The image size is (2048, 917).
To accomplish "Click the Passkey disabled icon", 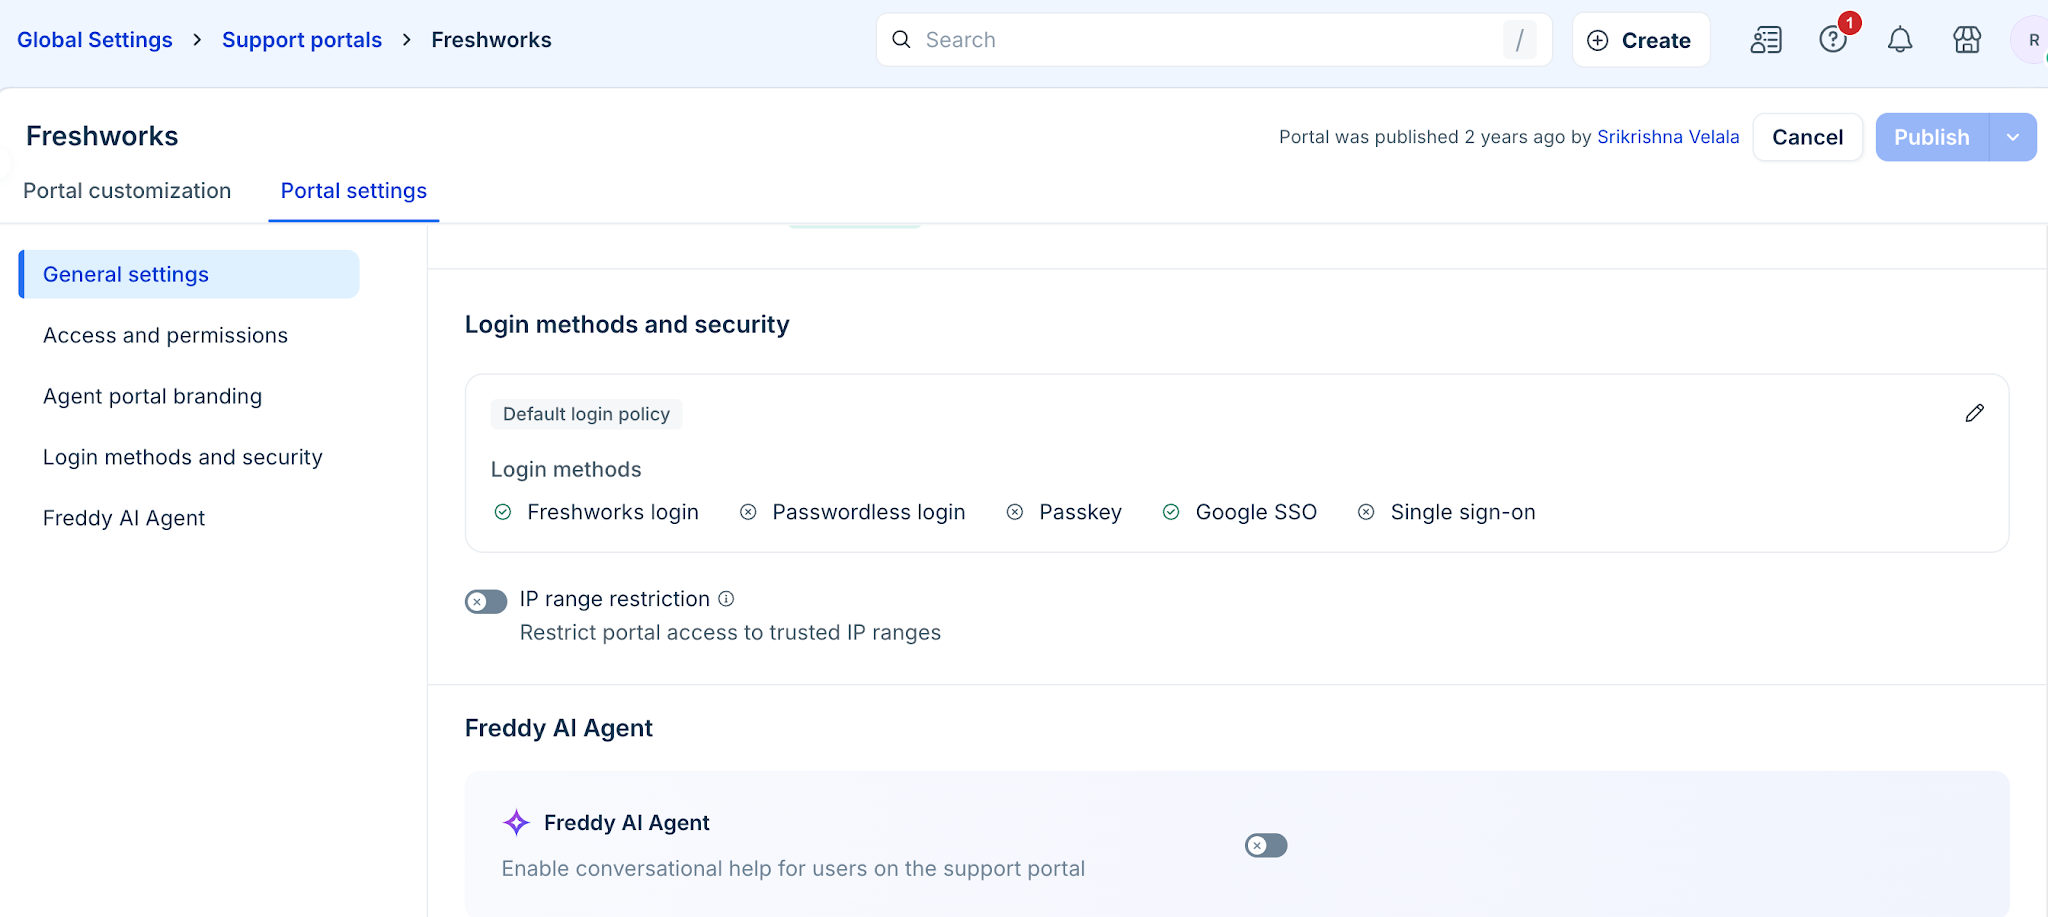I will pyautogui.click(x=1015, y=512).
